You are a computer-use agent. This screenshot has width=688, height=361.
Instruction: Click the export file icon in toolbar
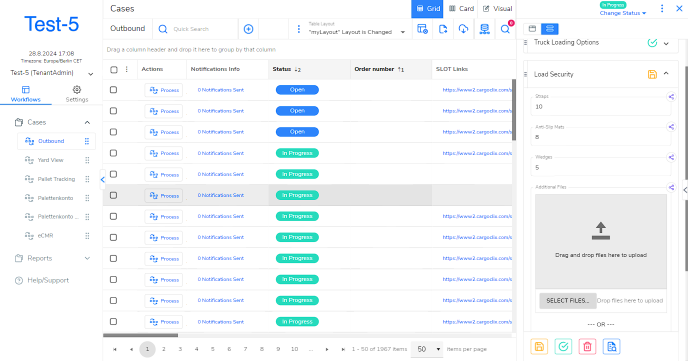443,29
